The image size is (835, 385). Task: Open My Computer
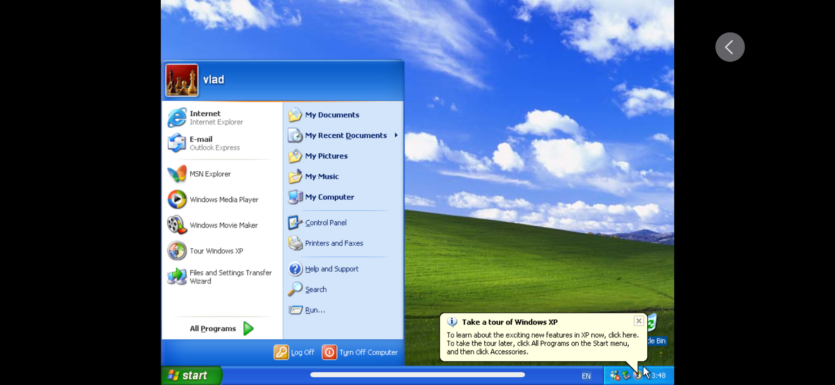coord(343,197)
